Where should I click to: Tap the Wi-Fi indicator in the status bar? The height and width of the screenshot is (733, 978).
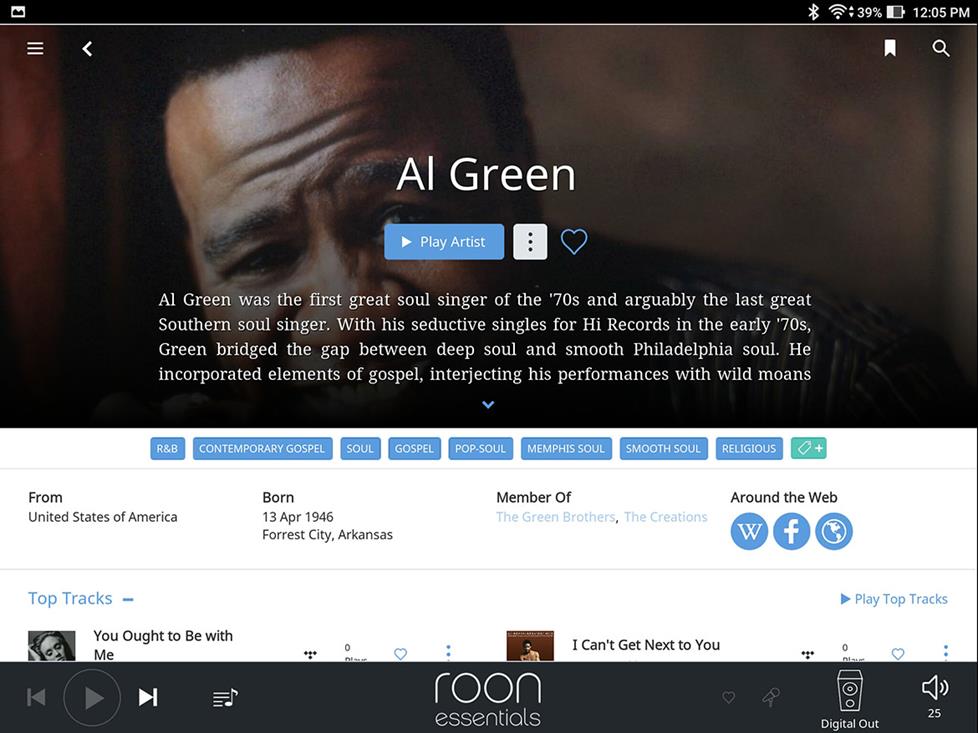coord(840,12)
